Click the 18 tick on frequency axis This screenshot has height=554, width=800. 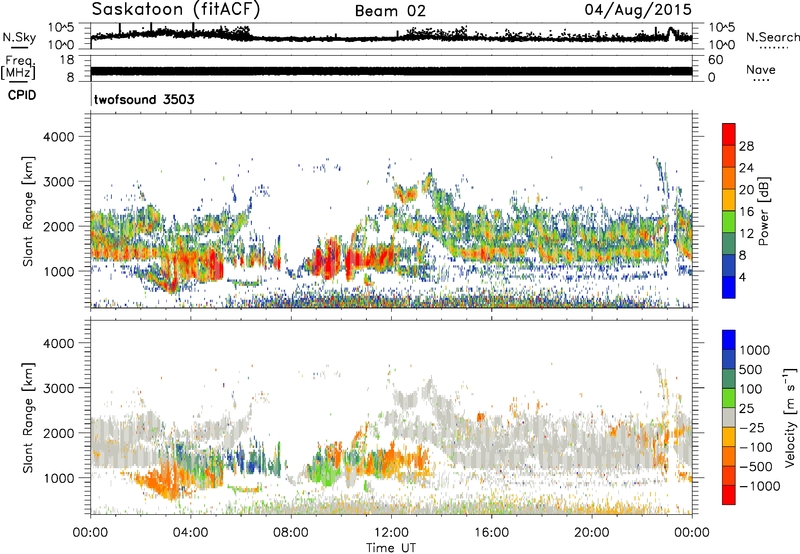(x=67, y=60)
